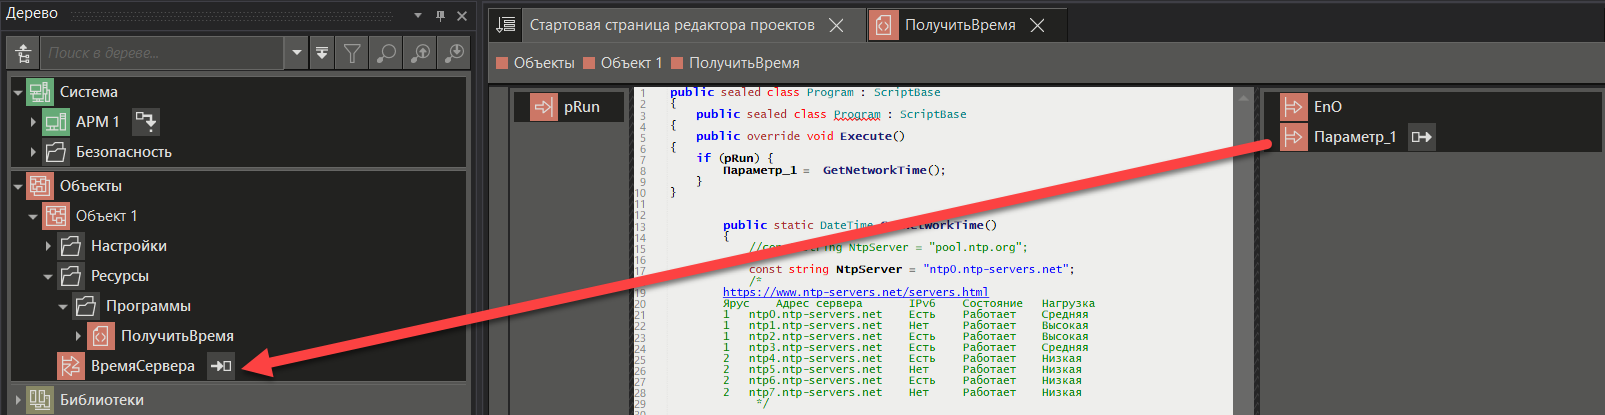The width and height of the screenshot is (1605, 415).
Task: Click the Объекты node icon
Action: click(x=39, y=186)
